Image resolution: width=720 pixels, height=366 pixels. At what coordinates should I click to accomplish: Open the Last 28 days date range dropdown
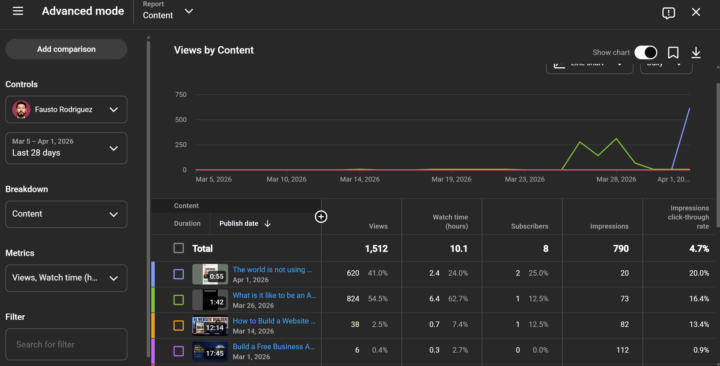point(66,148)
